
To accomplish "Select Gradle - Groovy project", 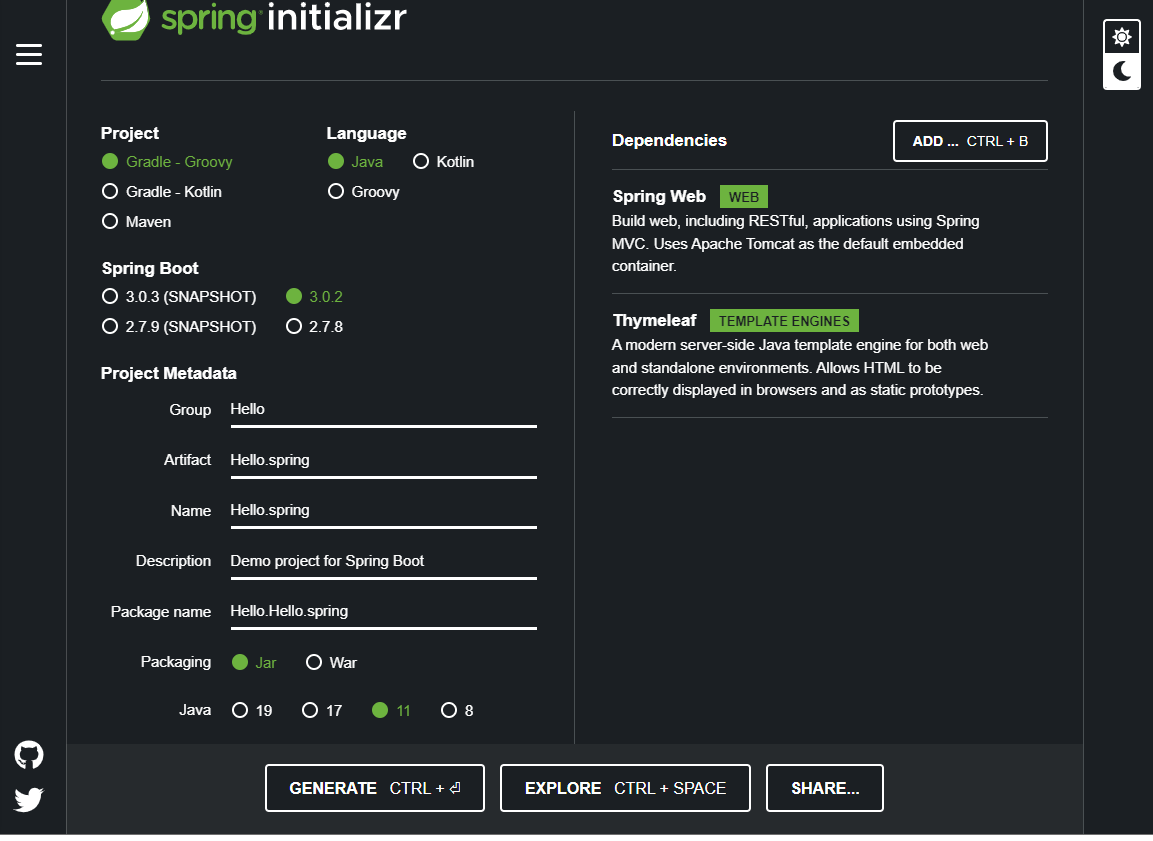I will [x=167, y=162].
